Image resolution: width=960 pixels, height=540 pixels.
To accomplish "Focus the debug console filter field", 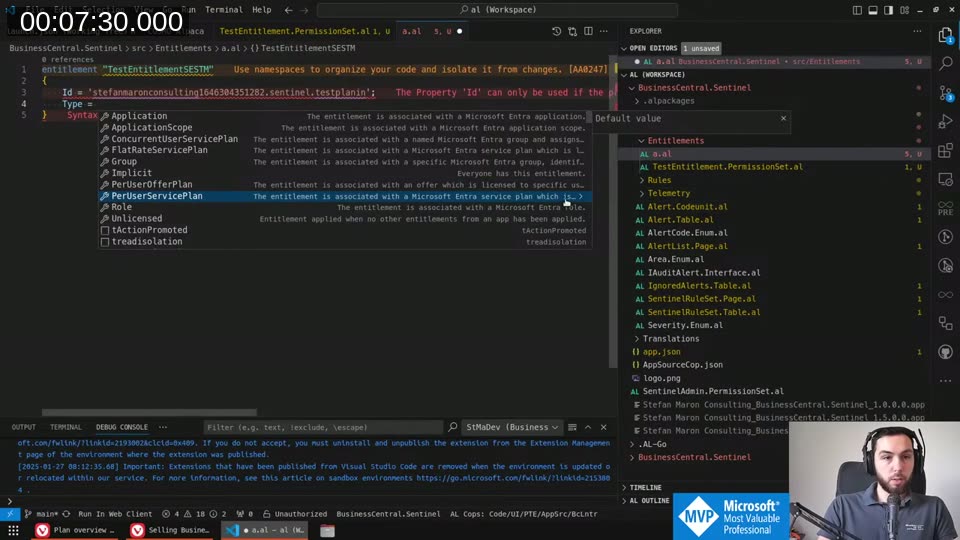I will (x=323, y=427).
